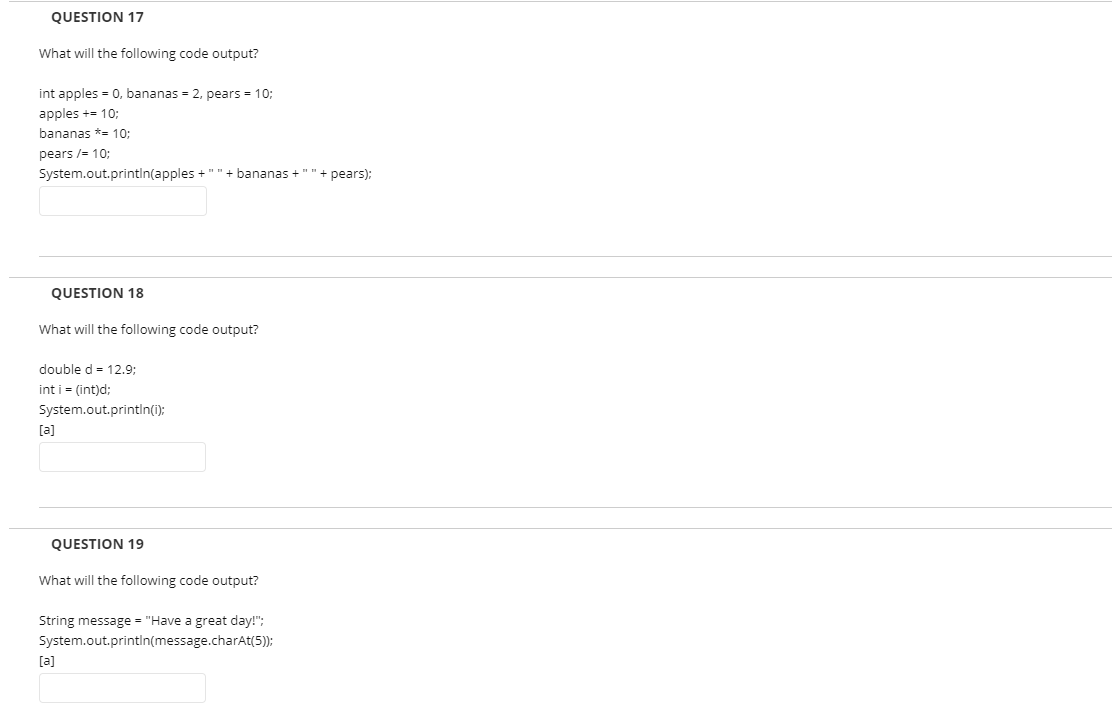Click the 'bananas *= 10;' code line
This screenshot has height=717, width=1112.
click(x=84, y=133)
